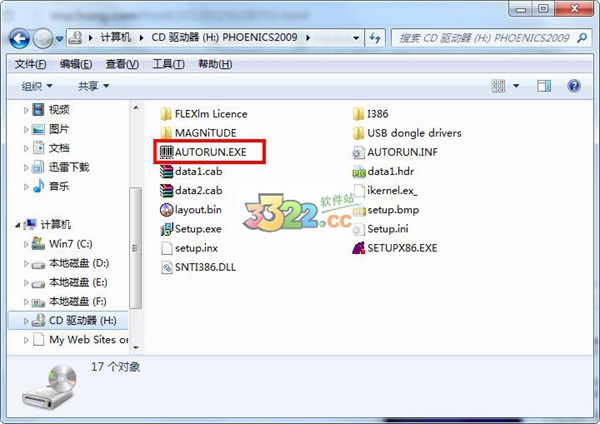
Task: Click the Forward navigation arrow
Action: 43,38
